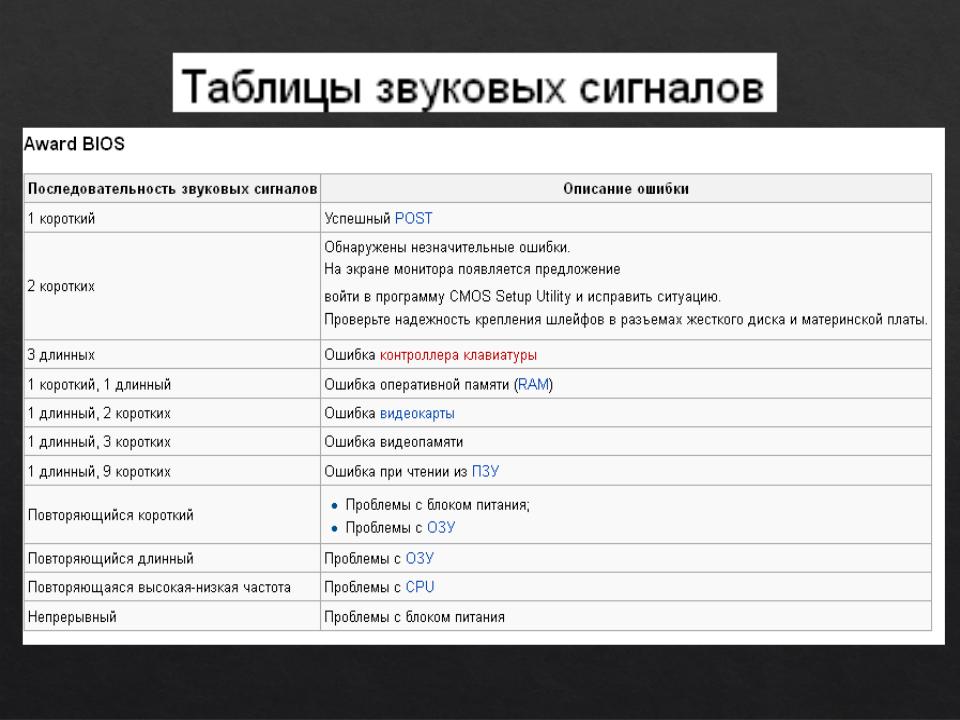
Task: Open the CPU link
Action: (x=419, y=587)
